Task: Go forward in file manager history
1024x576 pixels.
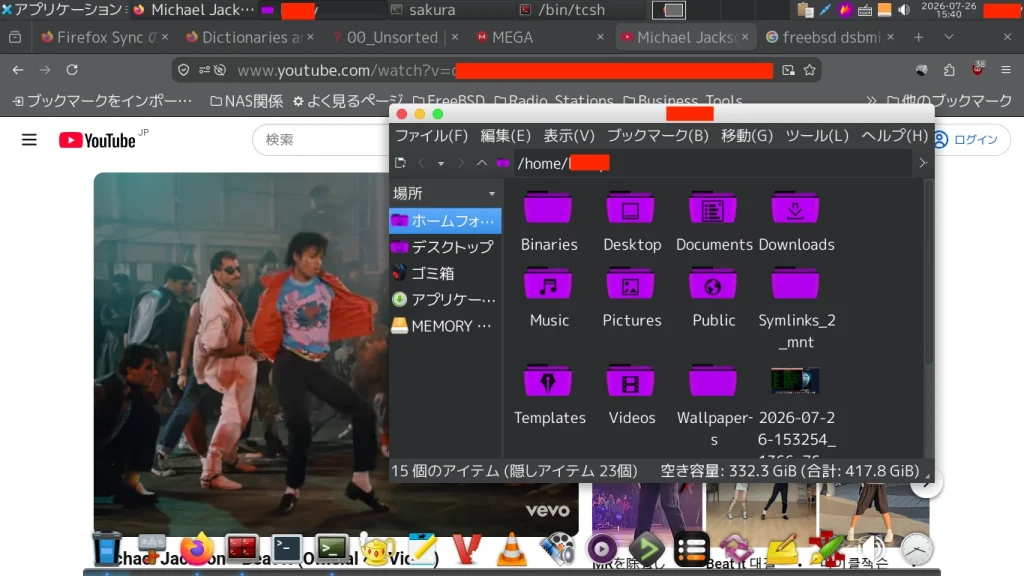Action: point(461,163)
